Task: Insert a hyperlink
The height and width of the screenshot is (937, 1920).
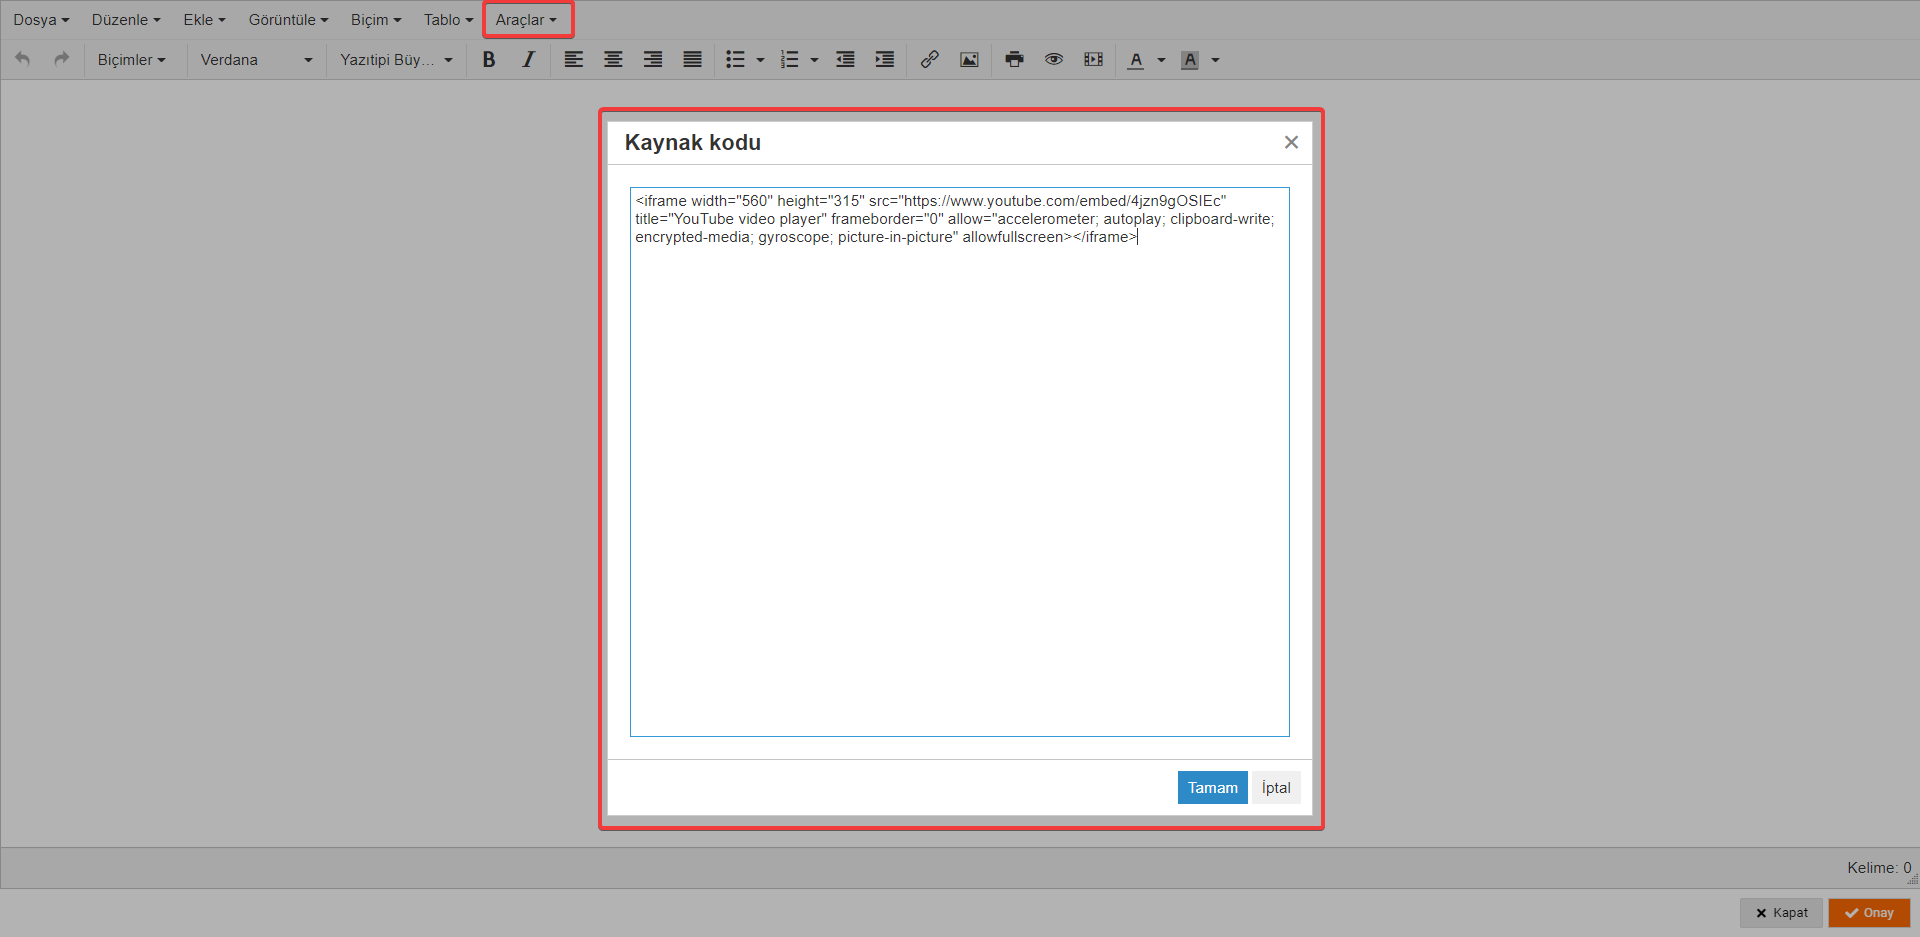Action: coord(930,59)
